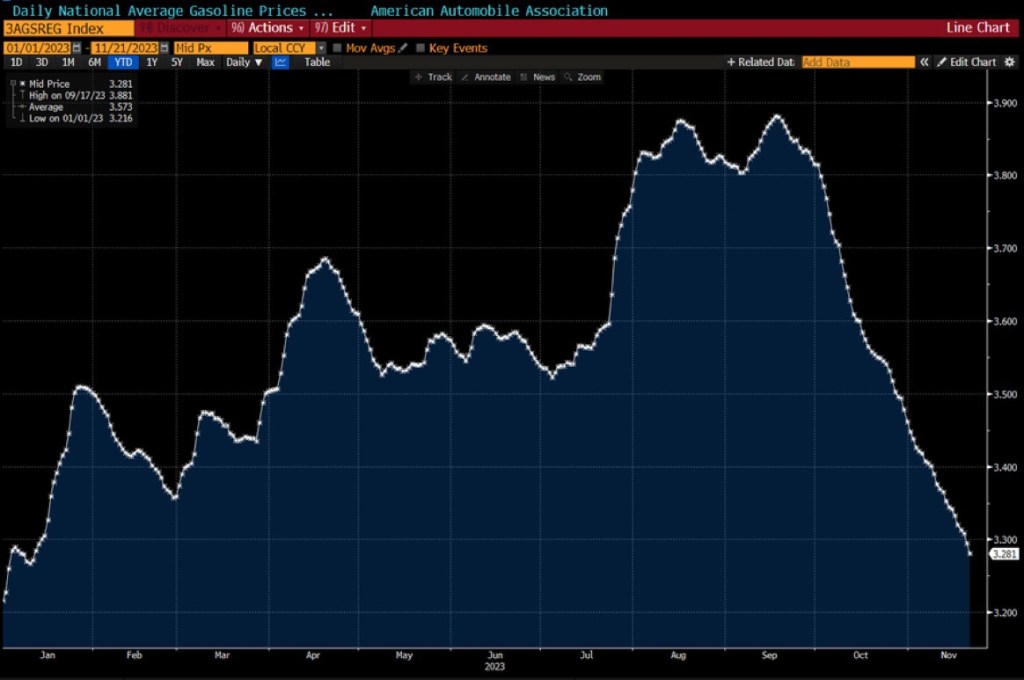1024x680 pixels.
Task: Enable the Mov Avgs checkbox
Action: (x=337, y=48)
